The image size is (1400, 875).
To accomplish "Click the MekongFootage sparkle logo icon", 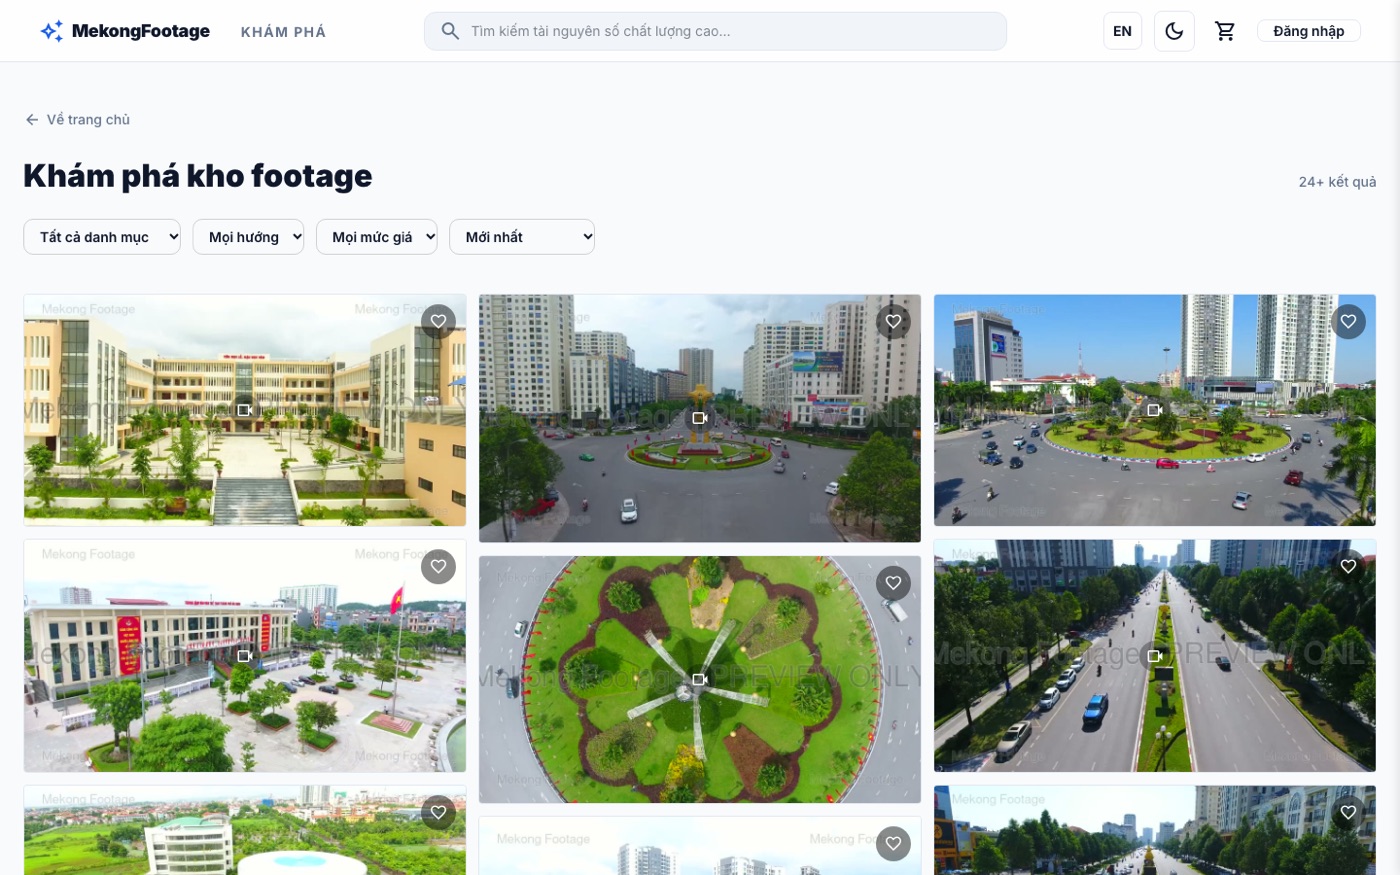I will click(x=52, y=31).
